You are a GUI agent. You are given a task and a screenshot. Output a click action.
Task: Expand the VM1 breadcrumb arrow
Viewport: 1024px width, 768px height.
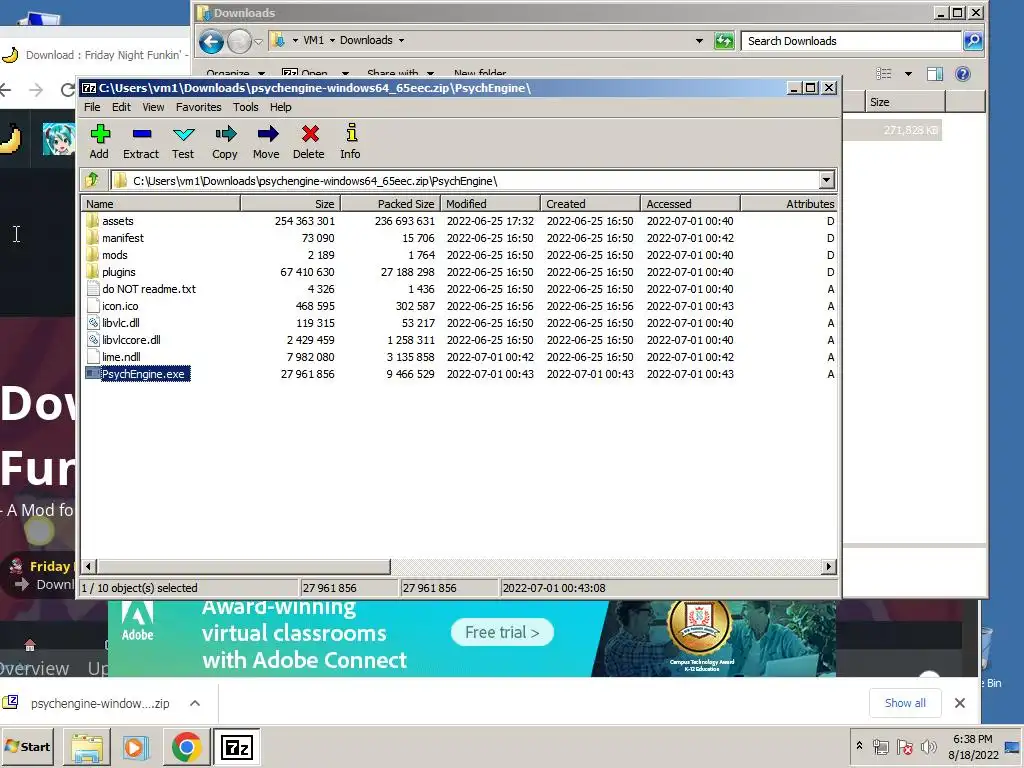[332, 40]
